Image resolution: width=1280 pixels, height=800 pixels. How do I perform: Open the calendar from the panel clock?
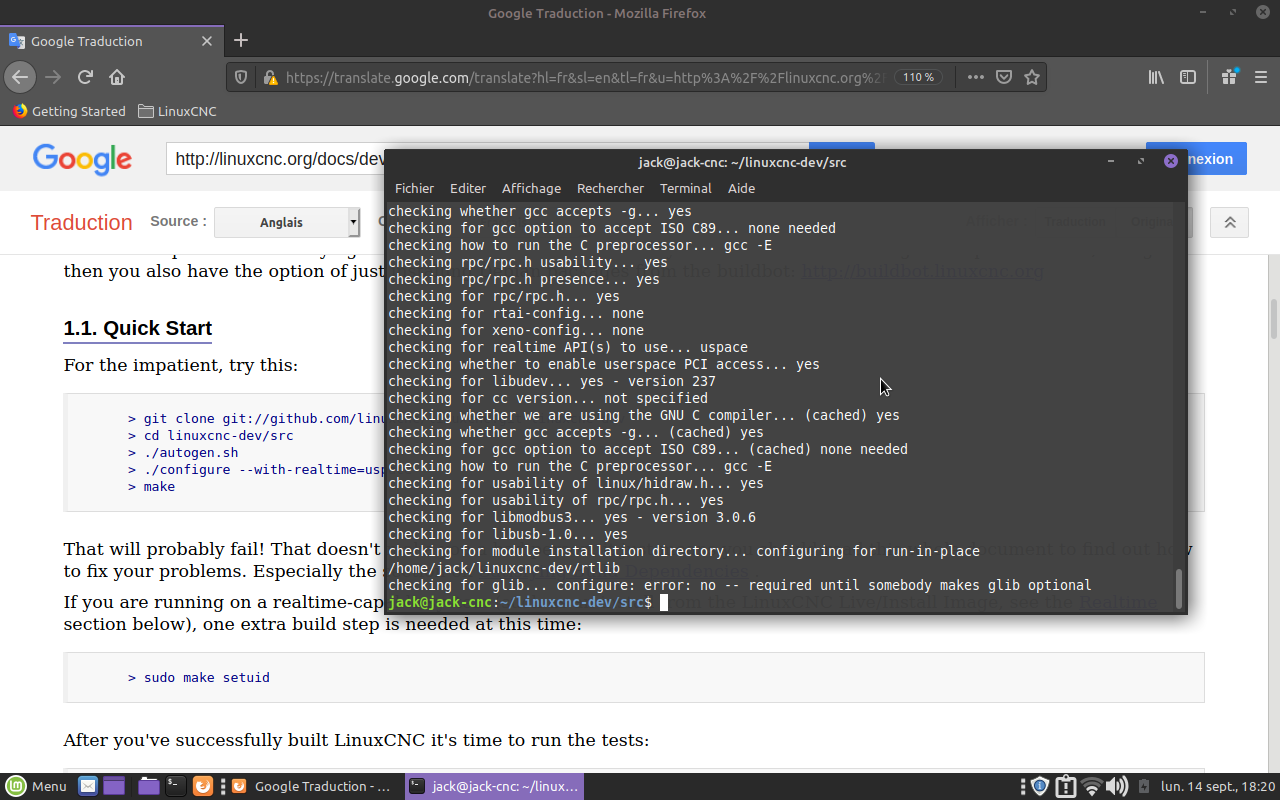tap(1218, 786)
